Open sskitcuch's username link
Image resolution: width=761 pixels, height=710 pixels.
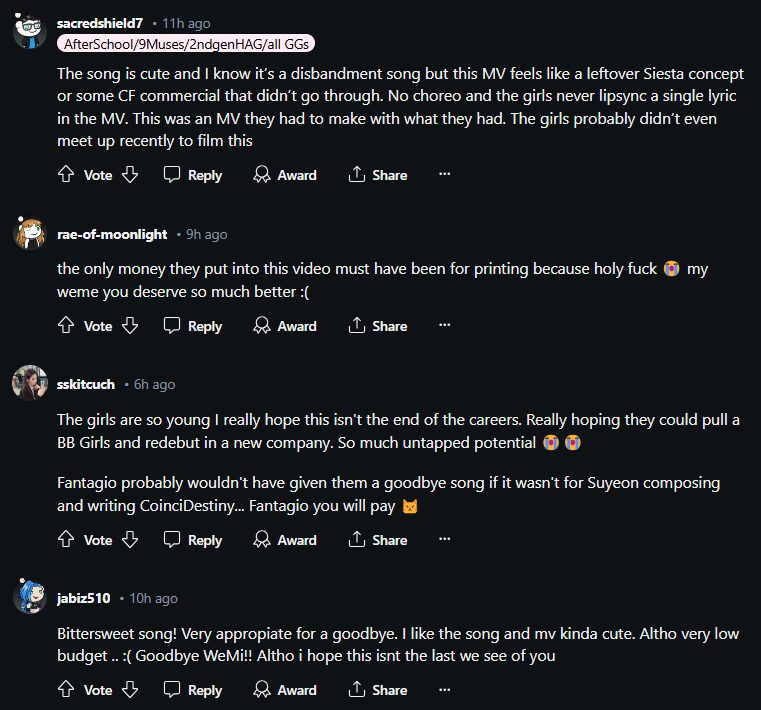[x=86, y=384]
